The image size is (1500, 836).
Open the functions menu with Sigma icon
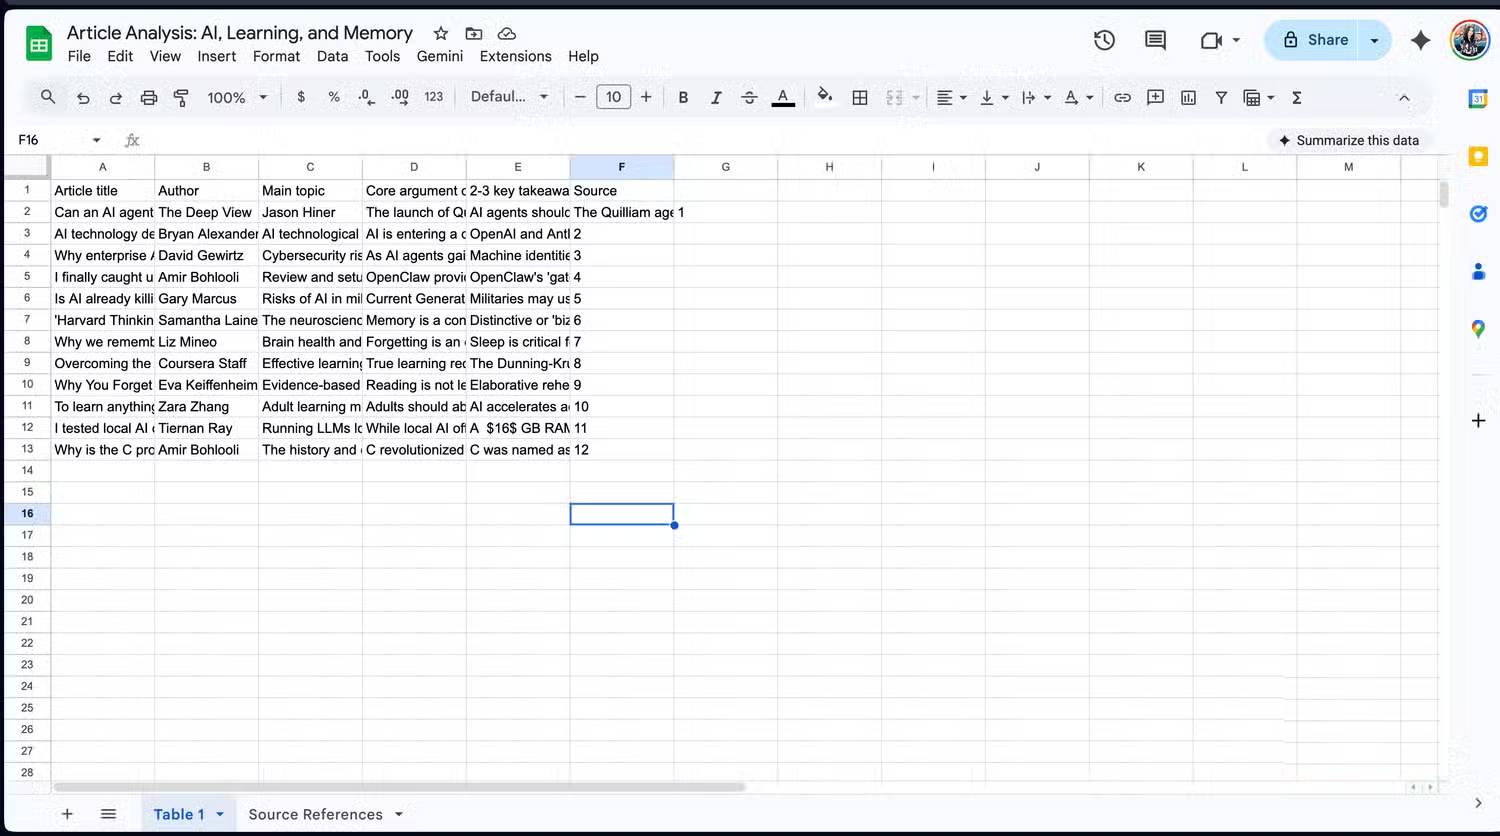(x=1297, y=97)
